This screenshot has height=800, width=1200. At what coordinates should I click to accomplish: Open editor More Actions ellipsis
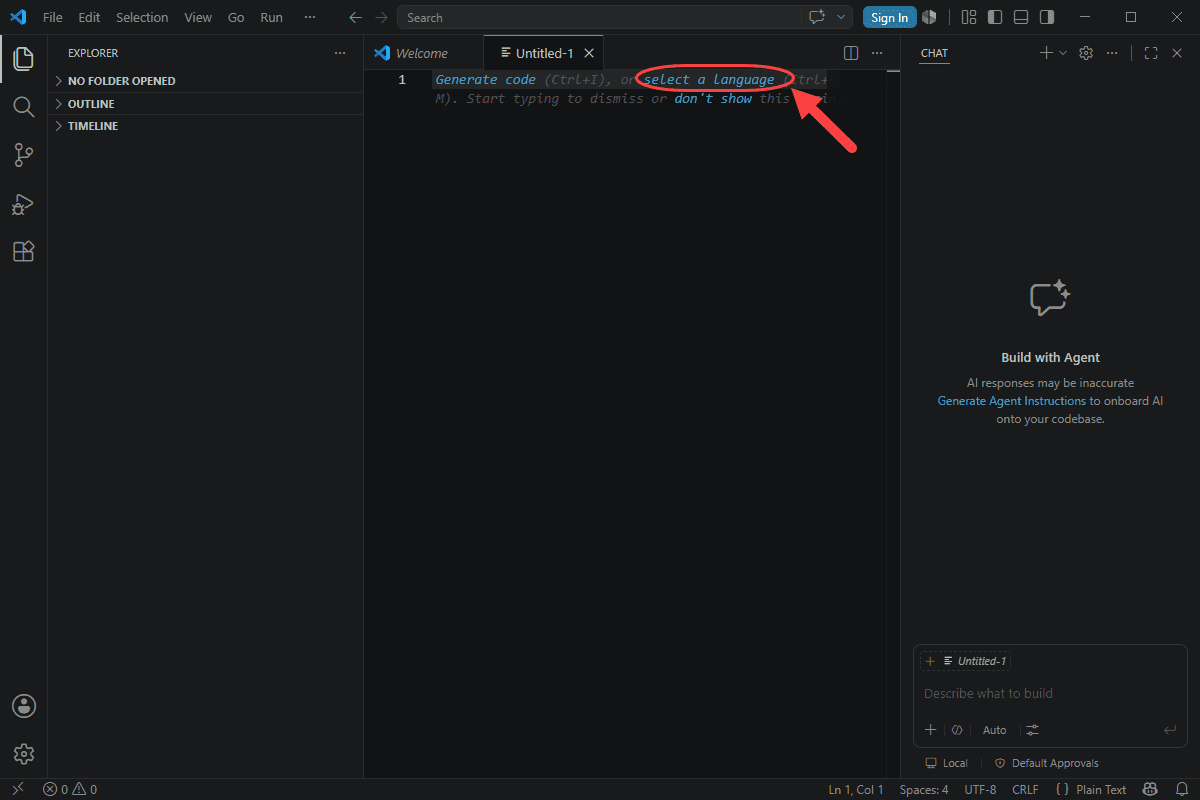877,53
